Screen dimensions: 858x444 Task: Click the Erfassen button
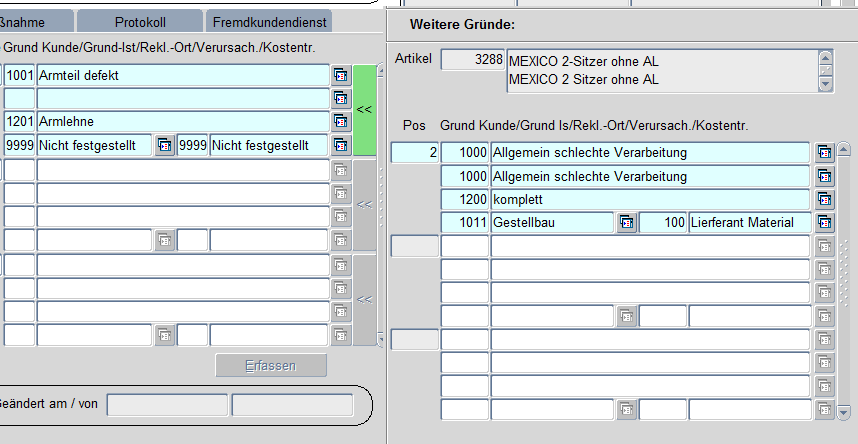click(271, 366)
